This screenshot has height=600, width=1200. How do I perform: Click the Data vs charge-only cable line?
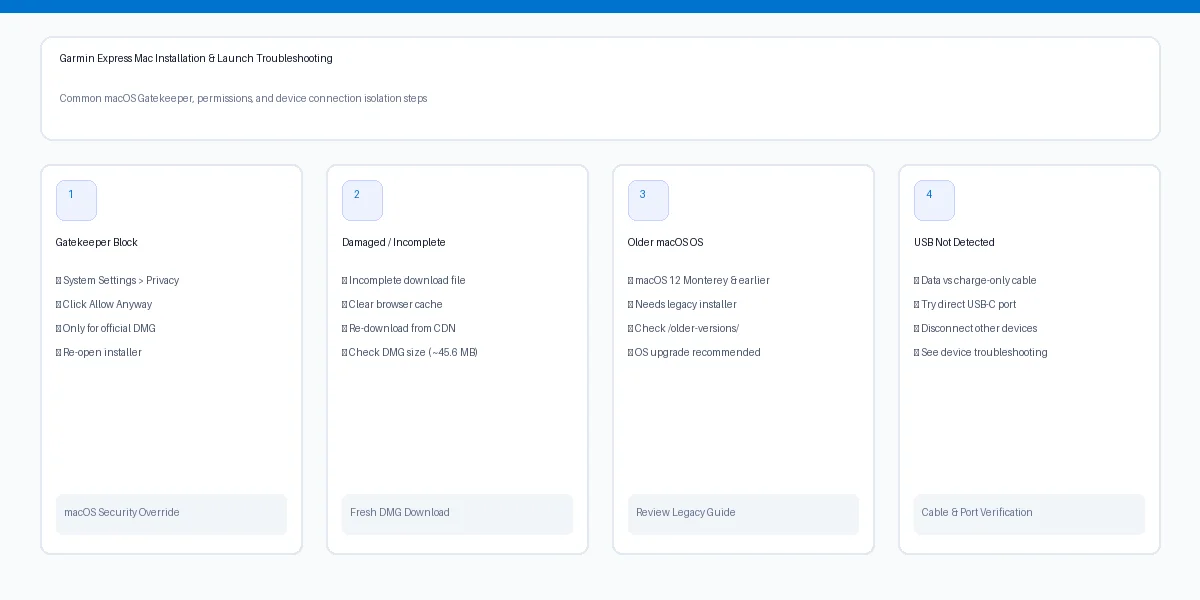click(x=976, y=281)
